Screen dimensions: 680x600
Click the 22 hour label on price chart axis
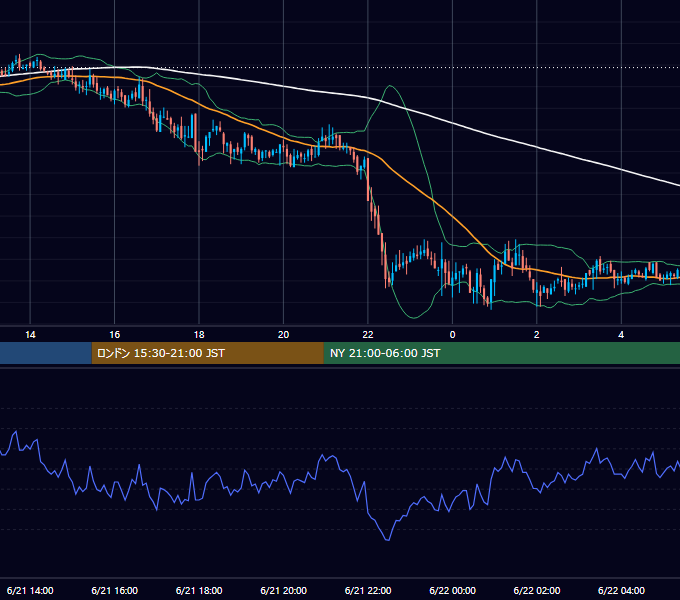point(368,335)
